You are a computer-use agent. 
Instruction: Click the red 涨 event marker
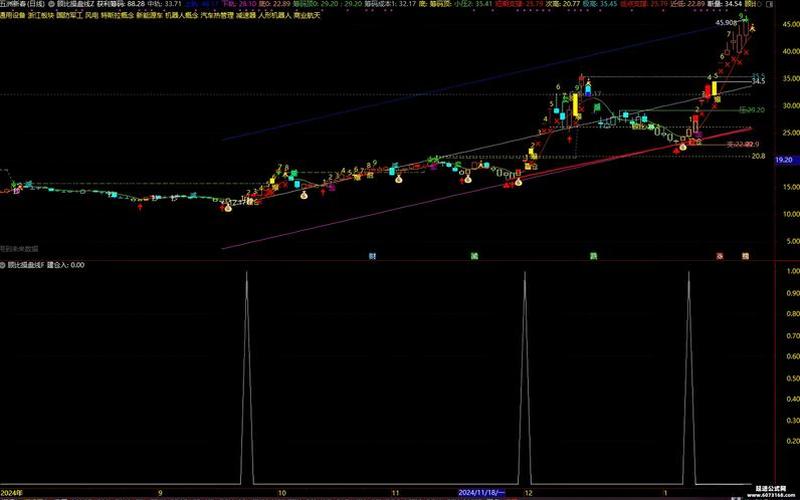720,256
